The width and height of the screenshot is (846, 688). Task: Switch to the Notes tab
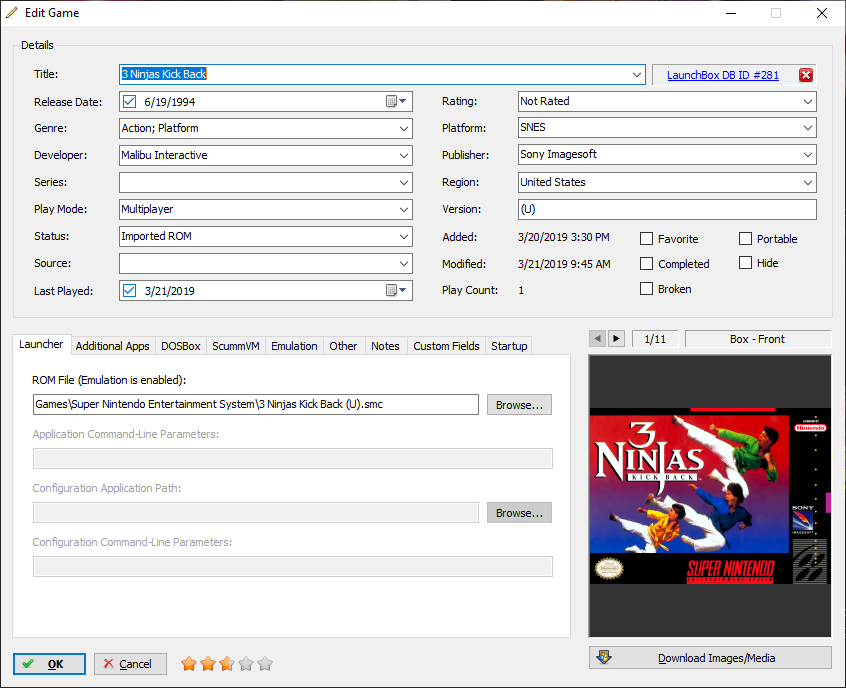click(385, 346)
